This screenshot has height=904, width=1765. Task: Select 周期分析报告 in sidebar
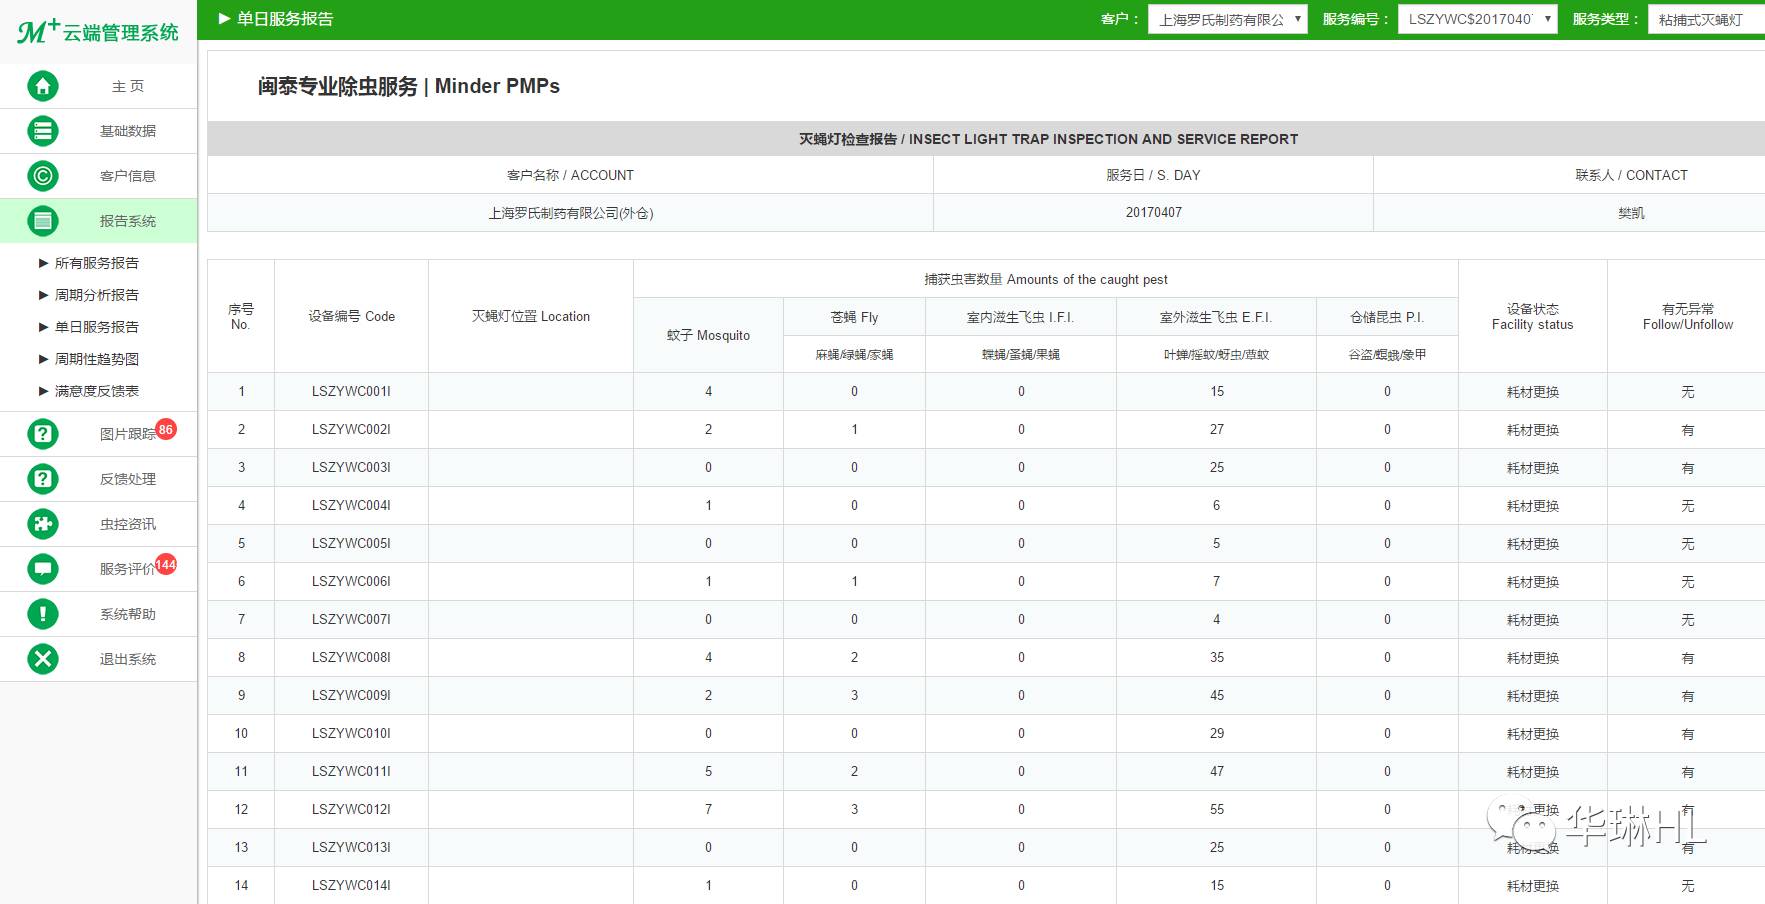[x=96, y=295]
